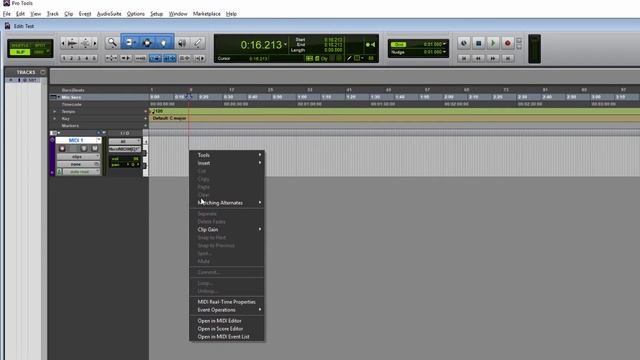640x360 pixels.
Task: Open Clip Gain submenu in context menu
Action: click(x=227, y=229)
